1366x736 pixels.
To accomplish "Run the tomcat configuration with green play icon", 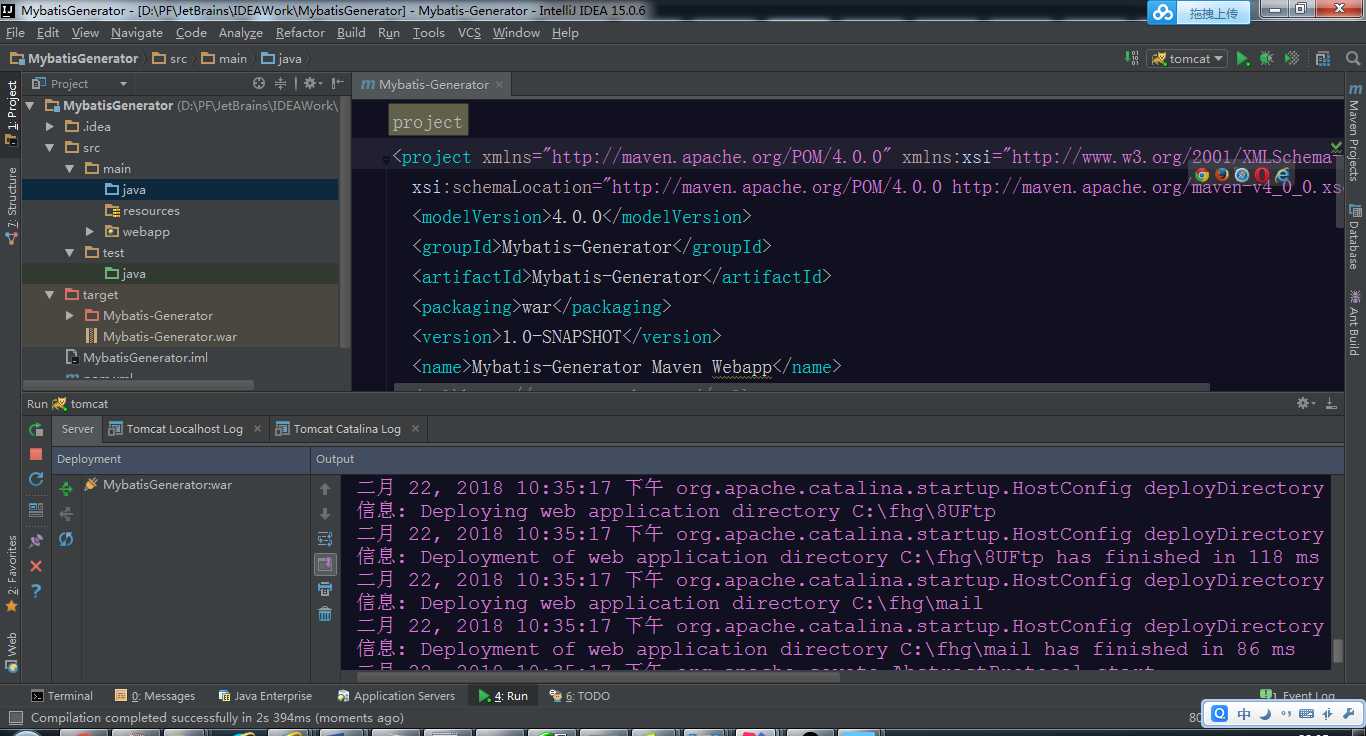I will click(1242, 59).
